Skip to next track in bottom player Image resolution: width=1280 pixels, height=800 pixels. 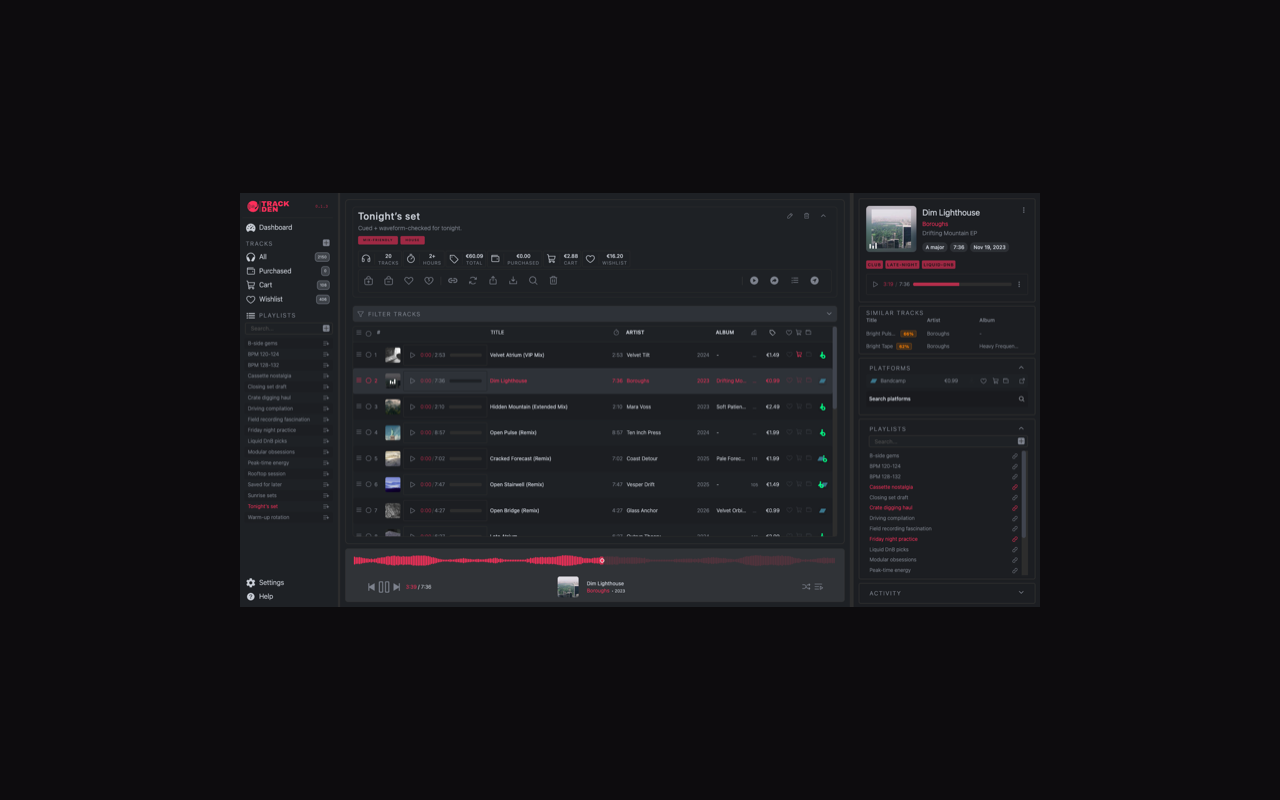coord(397,587)
